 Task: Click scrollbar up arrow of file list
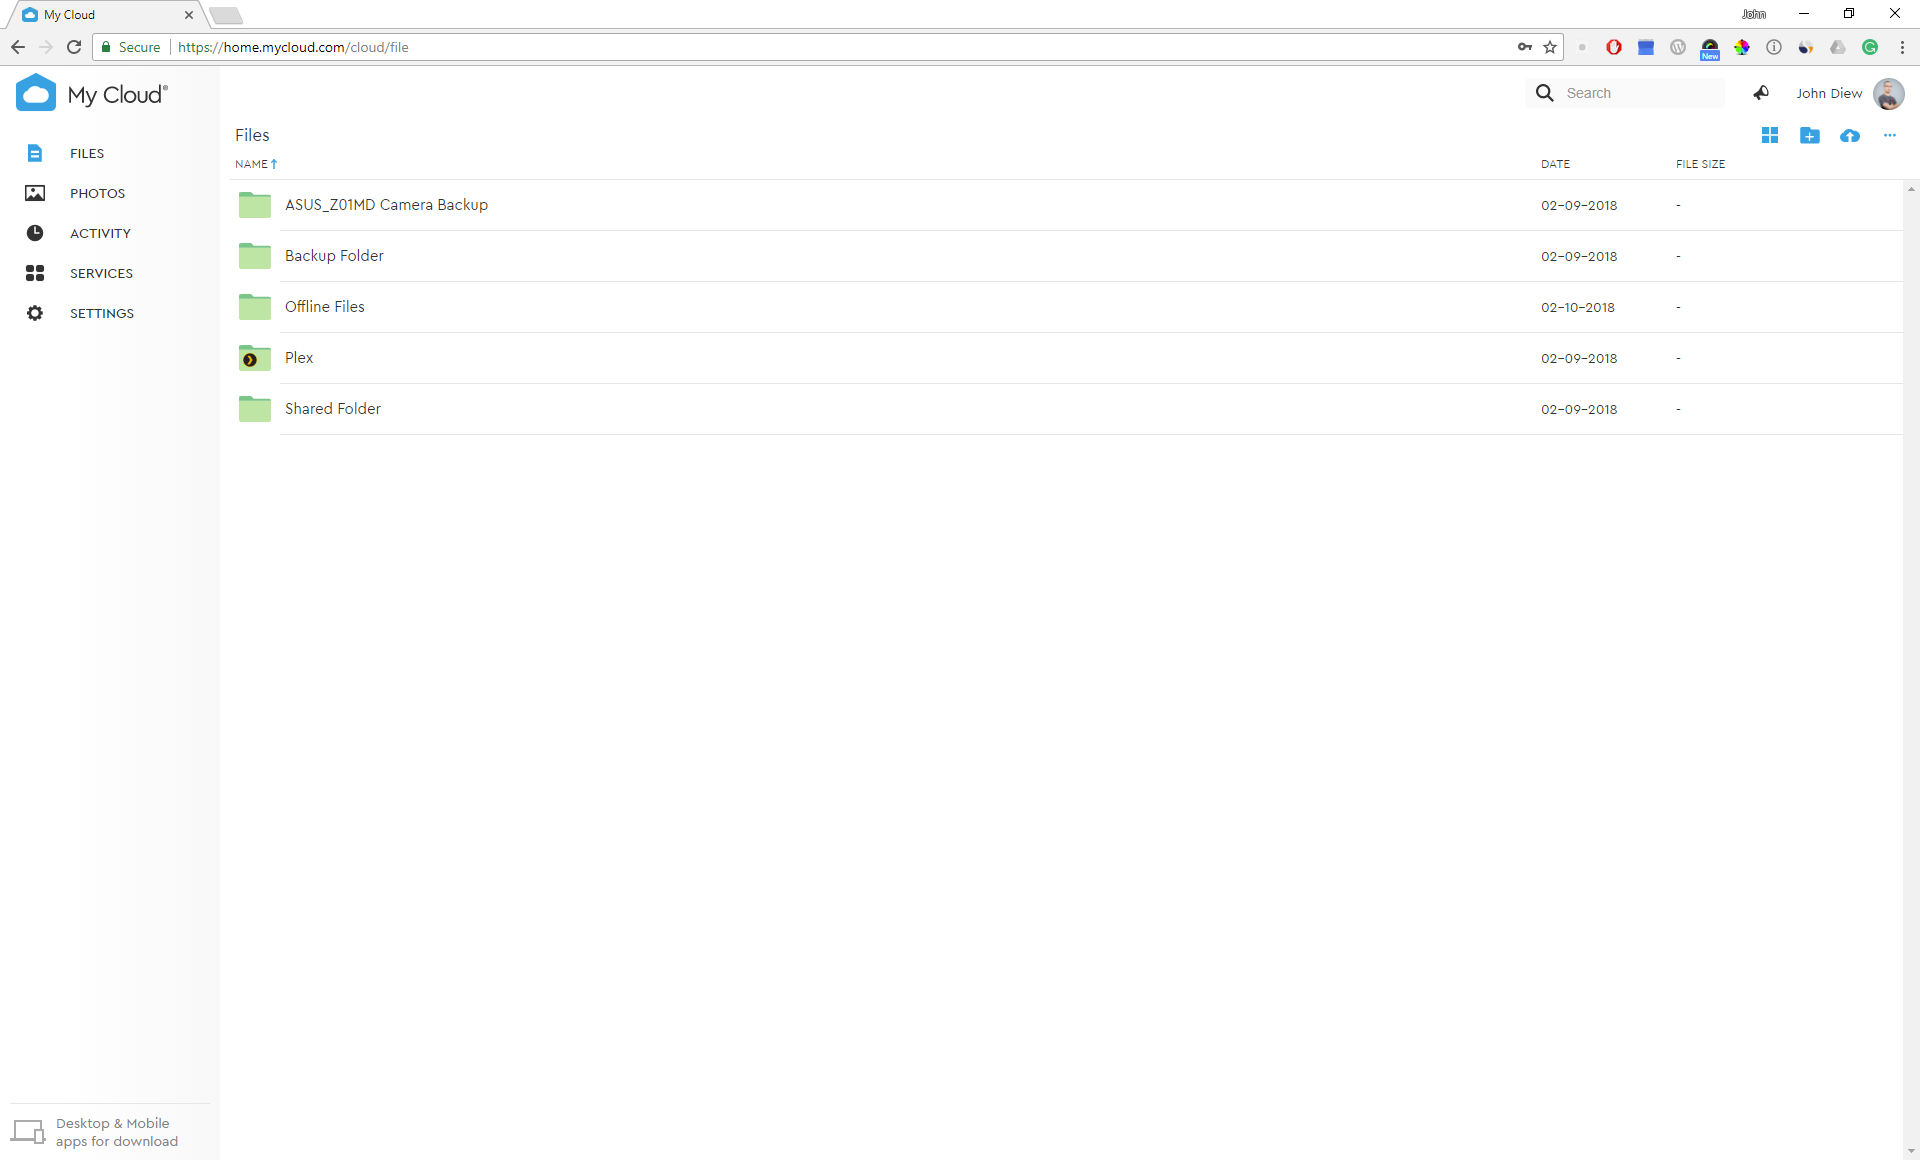(1911, 189)
